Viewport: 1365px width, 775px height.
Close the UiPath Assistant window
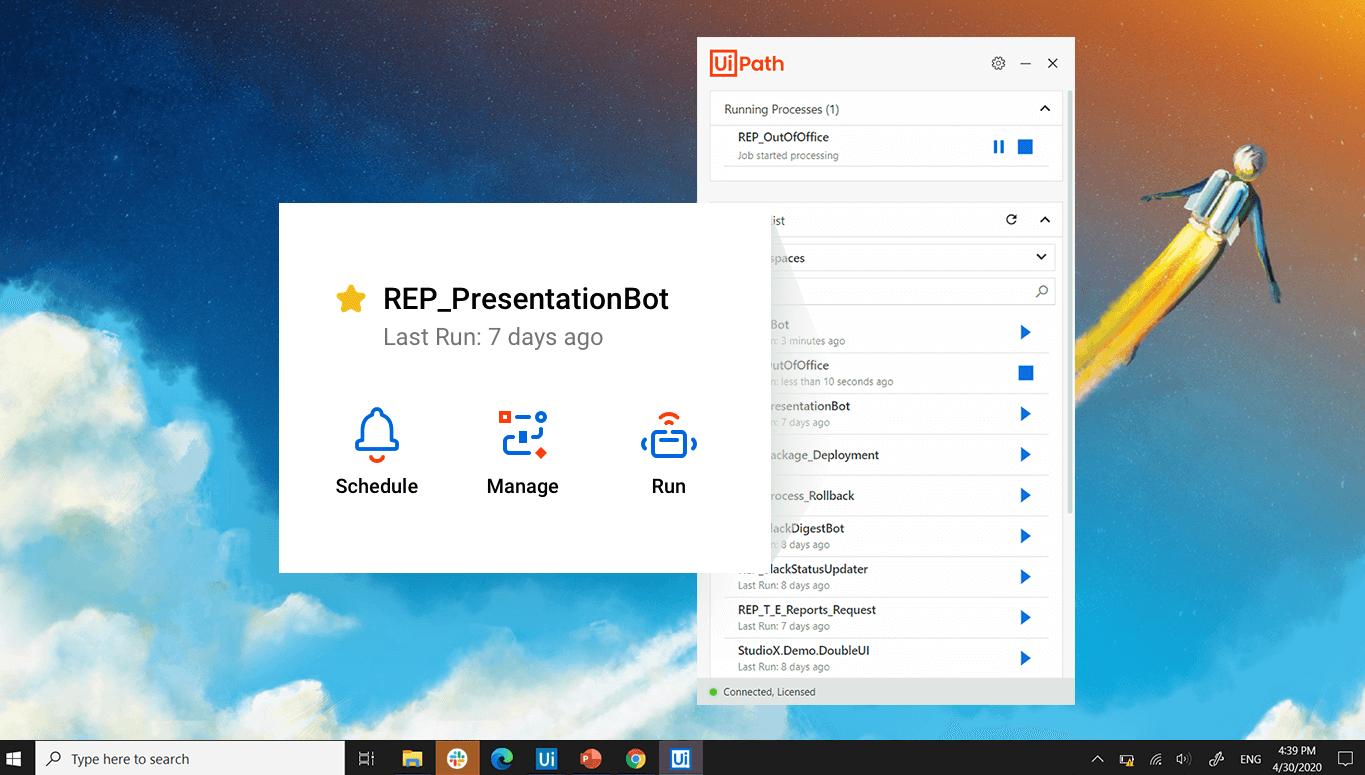coord(1052,63)
